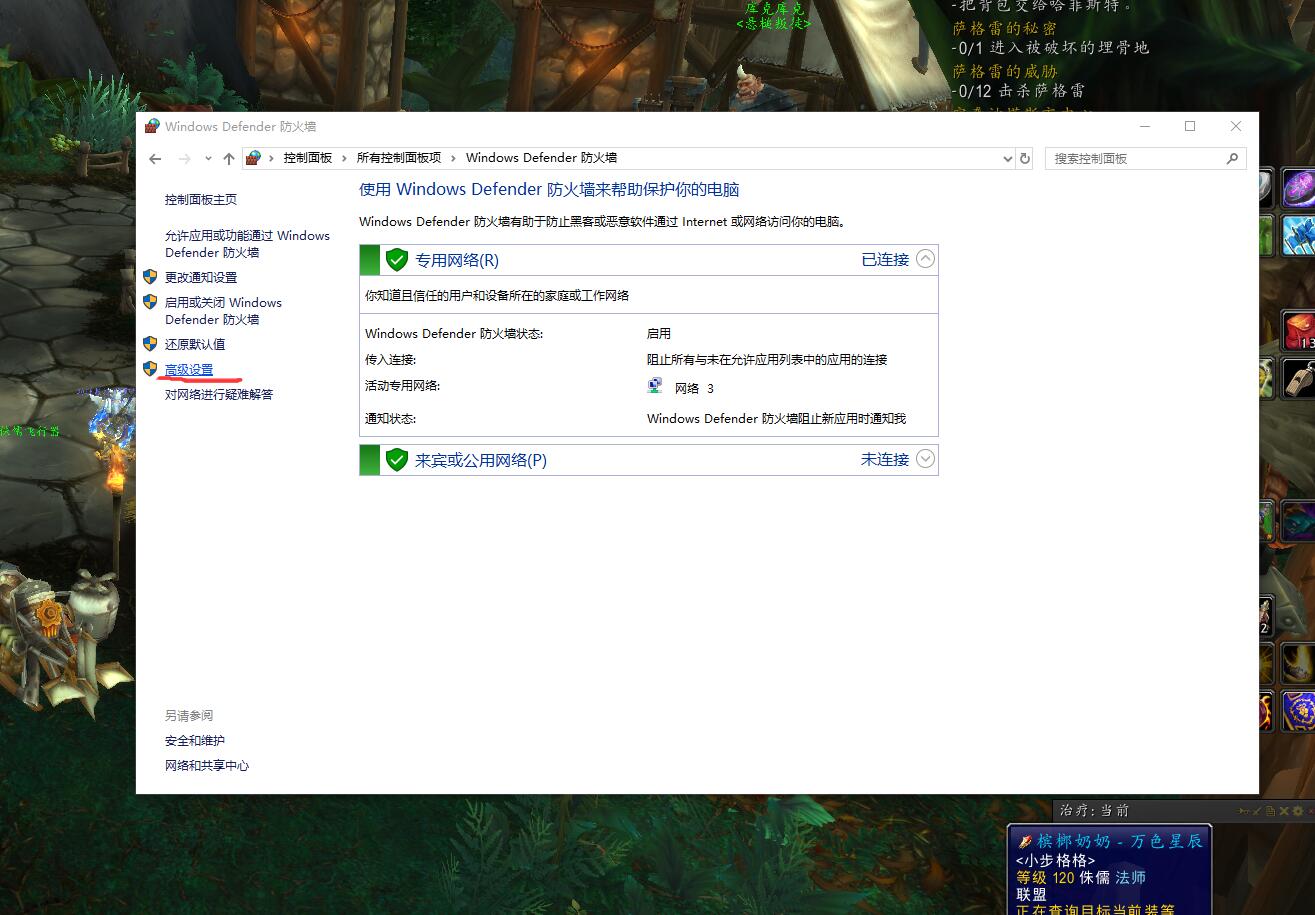The width and height of the screenshot is (1315, 915).
Task: Click the 通知状态: row label
Action: (x=390, y=419)
